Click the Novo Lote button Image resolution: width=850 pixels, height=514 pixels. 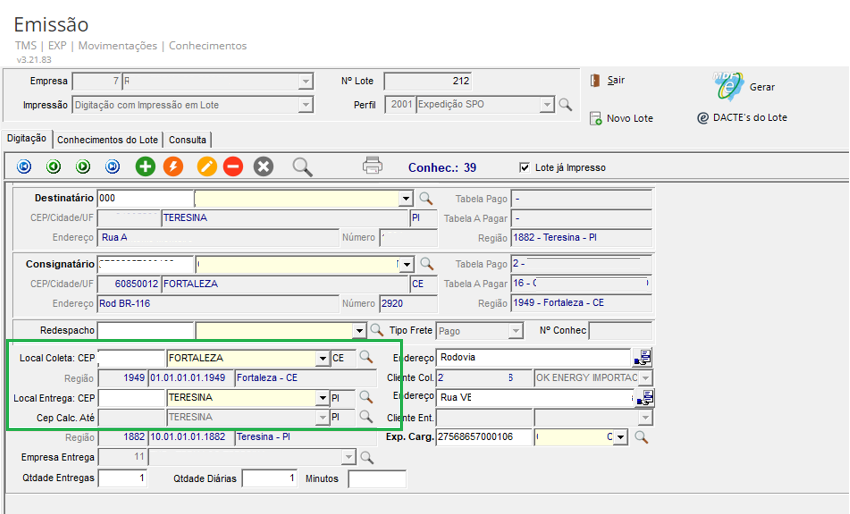pyautogui.click(x=621, y=118)
